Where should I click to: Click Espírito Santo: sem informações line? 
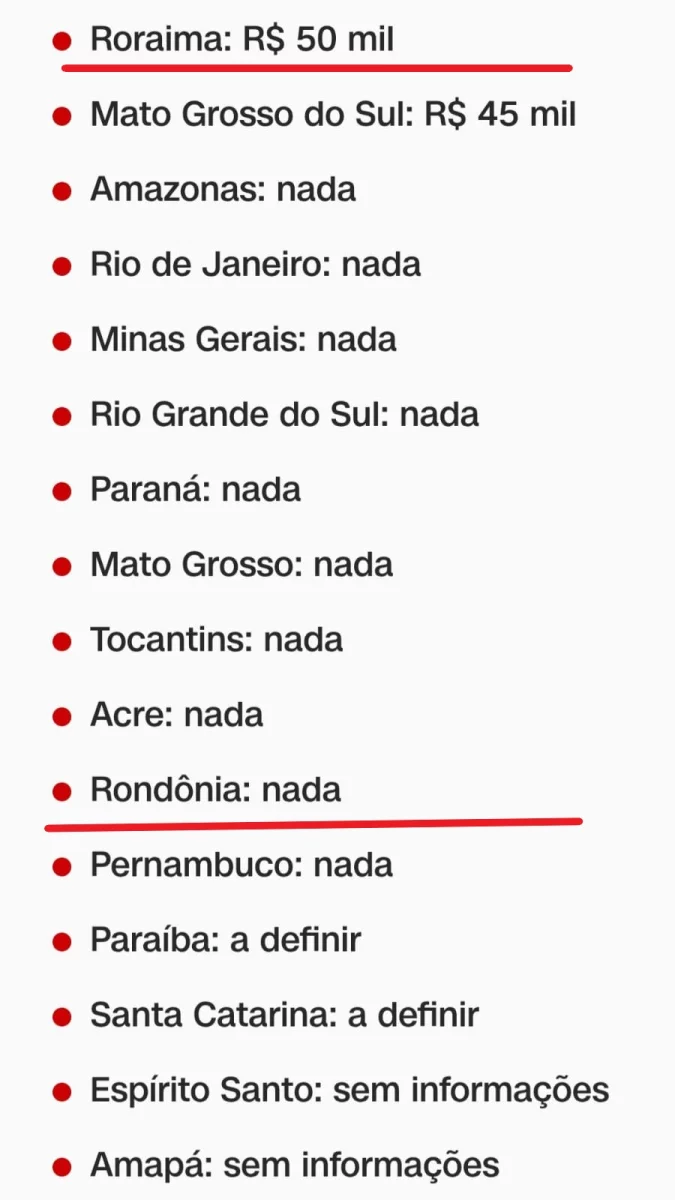coord(349,1090)
